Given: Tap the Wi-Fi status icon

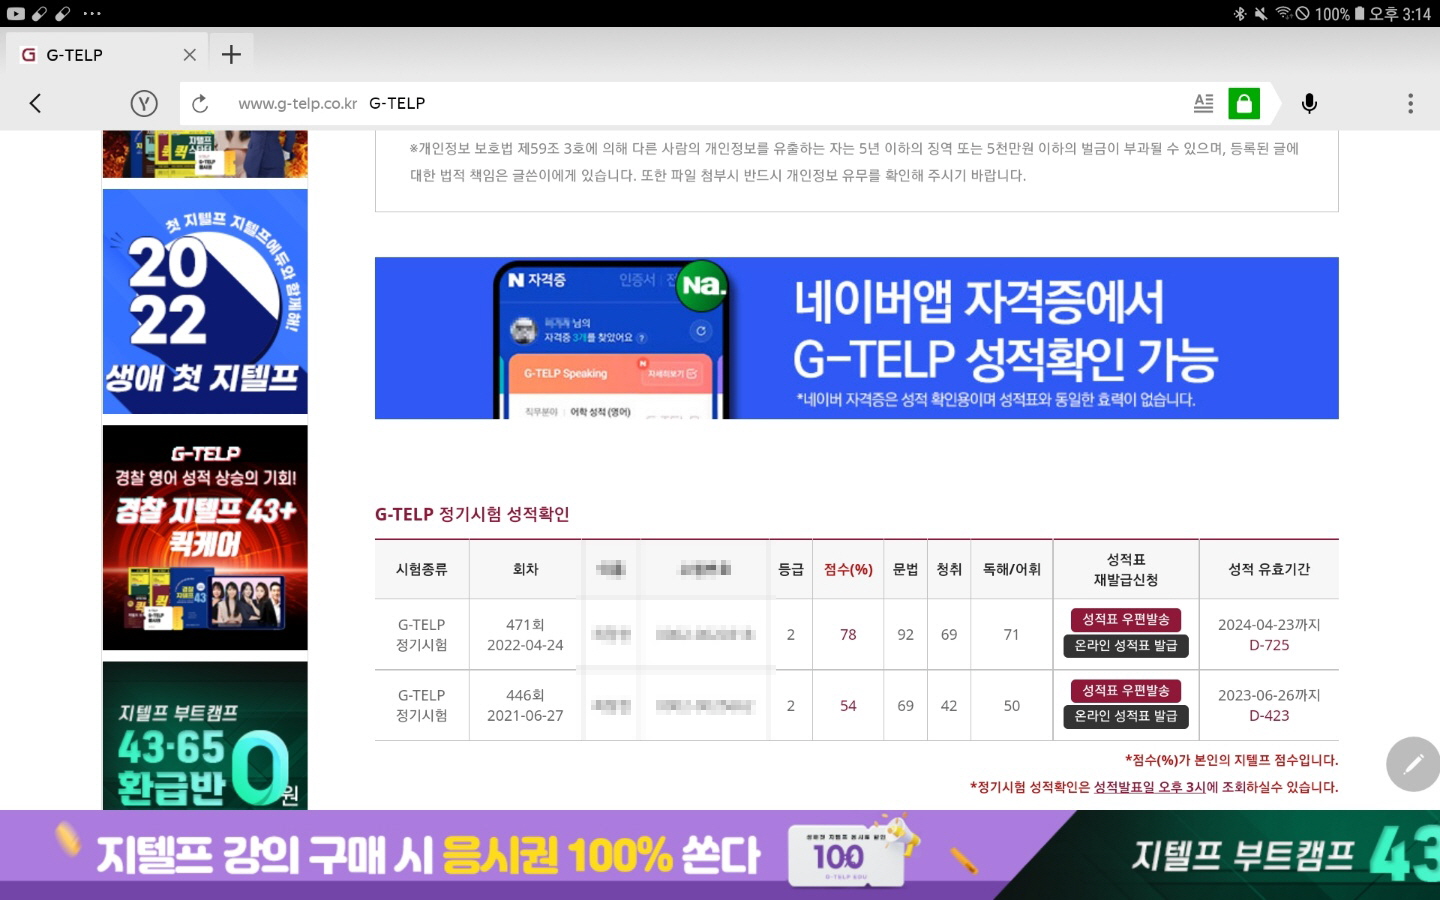Looking at the screenshot, I should [x=1283, y=13].
